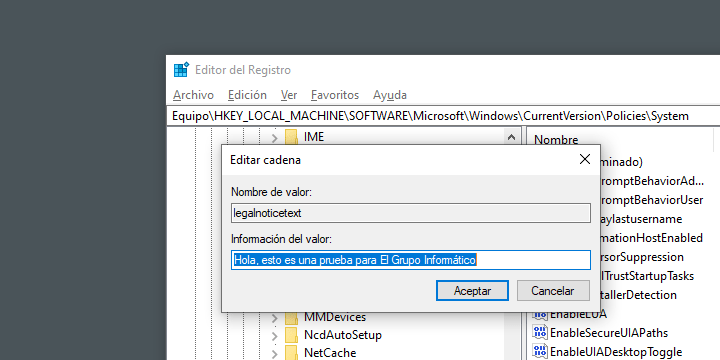The height and width of the screenshot is (360, 720).
Task: Click the tree scrollbar up arrow
Action: tap(511, 137)
